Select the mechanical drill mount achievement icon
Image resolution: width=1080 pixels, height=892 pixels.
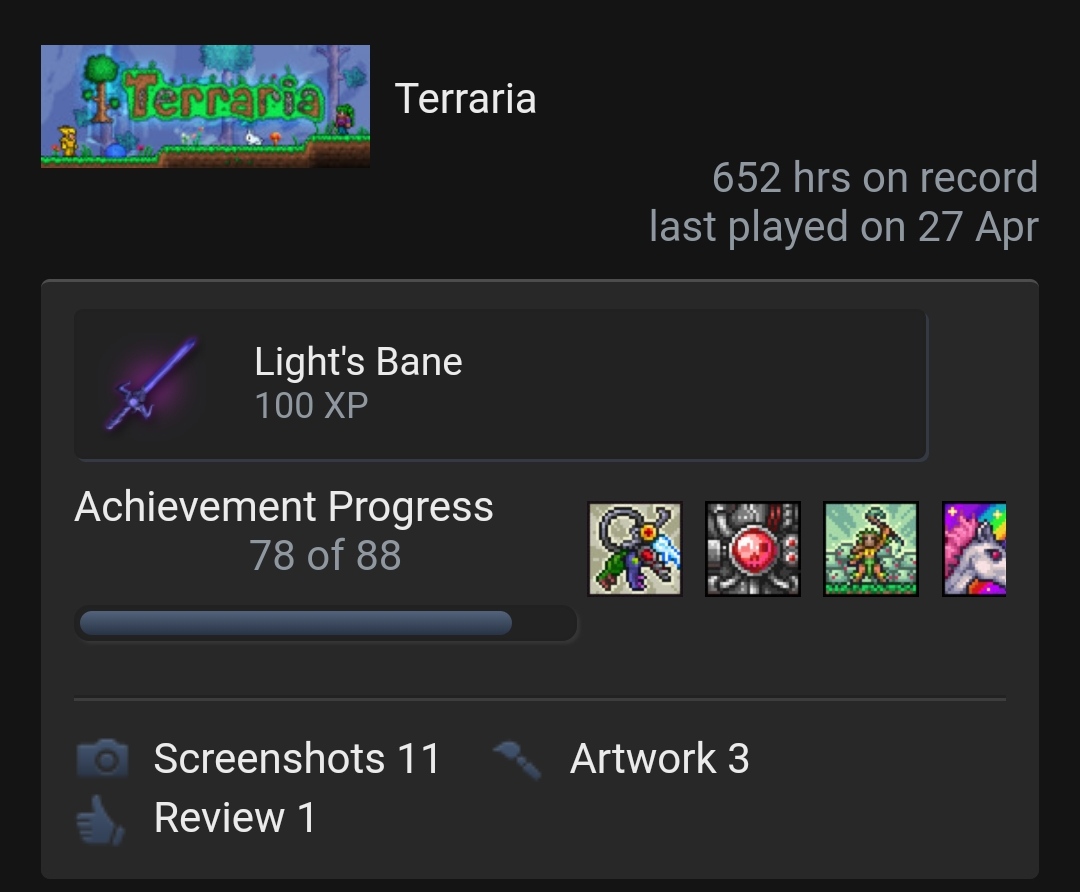coord(634,549)
